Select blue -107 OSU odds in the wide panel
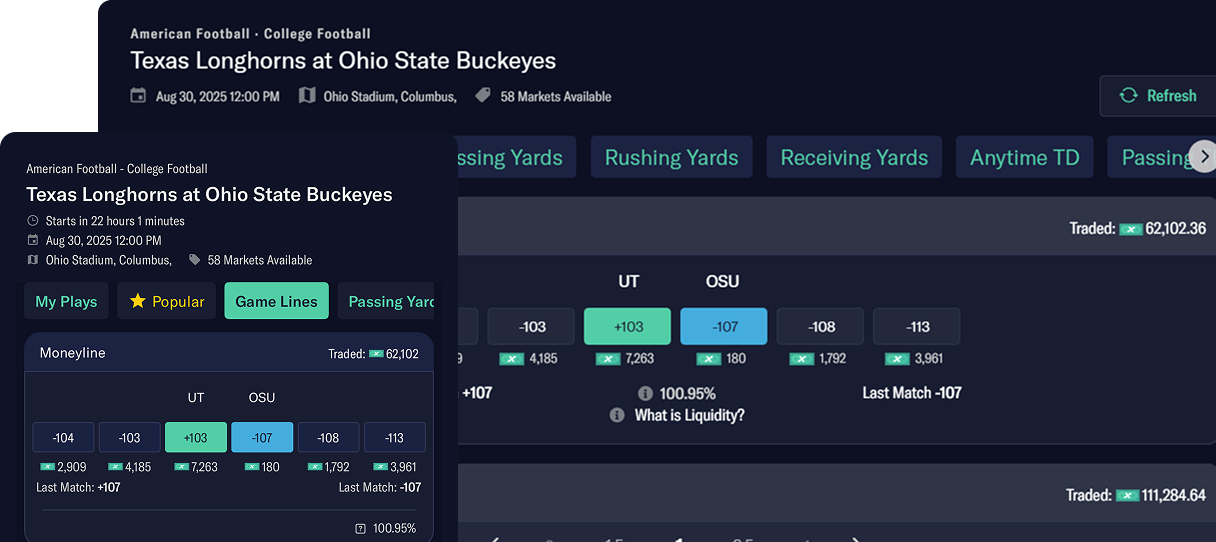Image resolution: width=1216 pixels, height=542 pixels. point(723,327)
